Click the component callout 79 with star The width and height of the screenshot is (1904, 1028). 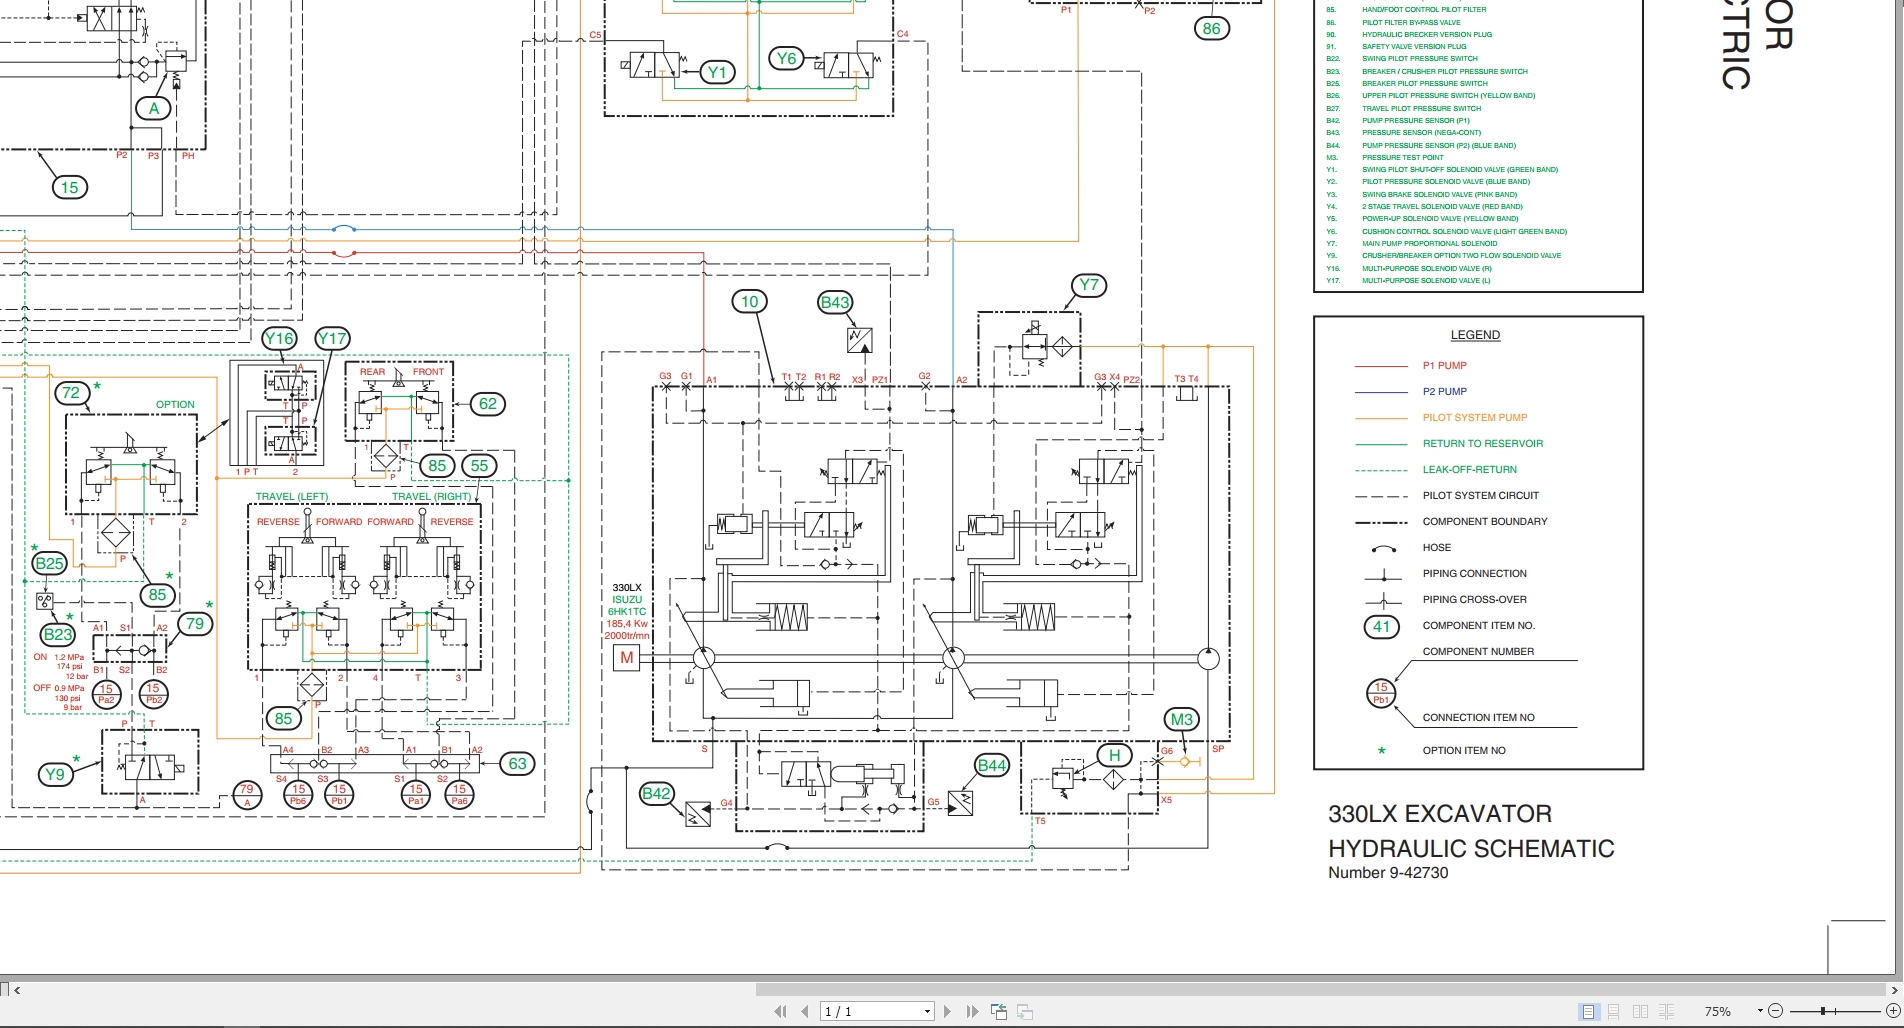point(195,624)
